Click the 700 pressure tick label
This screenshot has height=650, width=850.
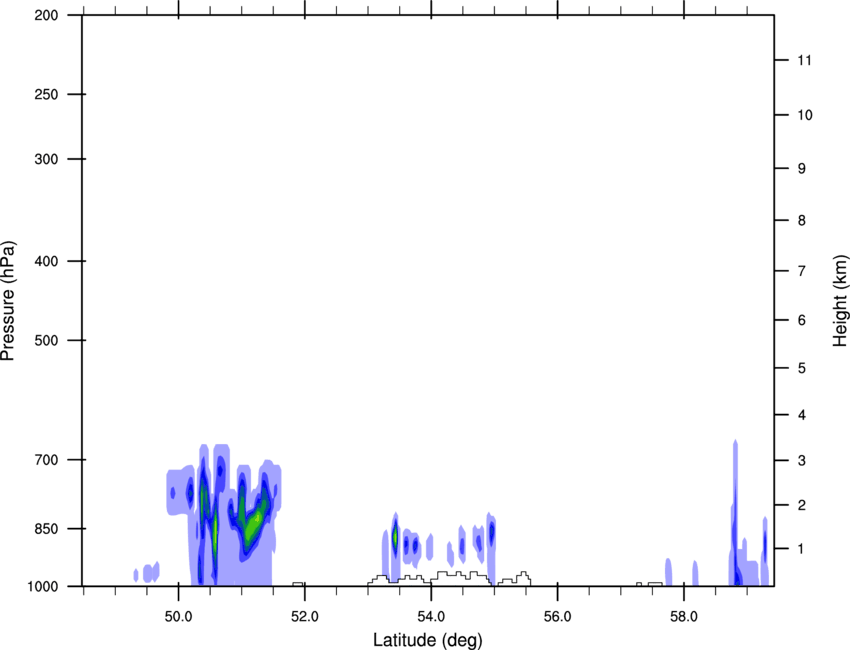pos(46,460)
